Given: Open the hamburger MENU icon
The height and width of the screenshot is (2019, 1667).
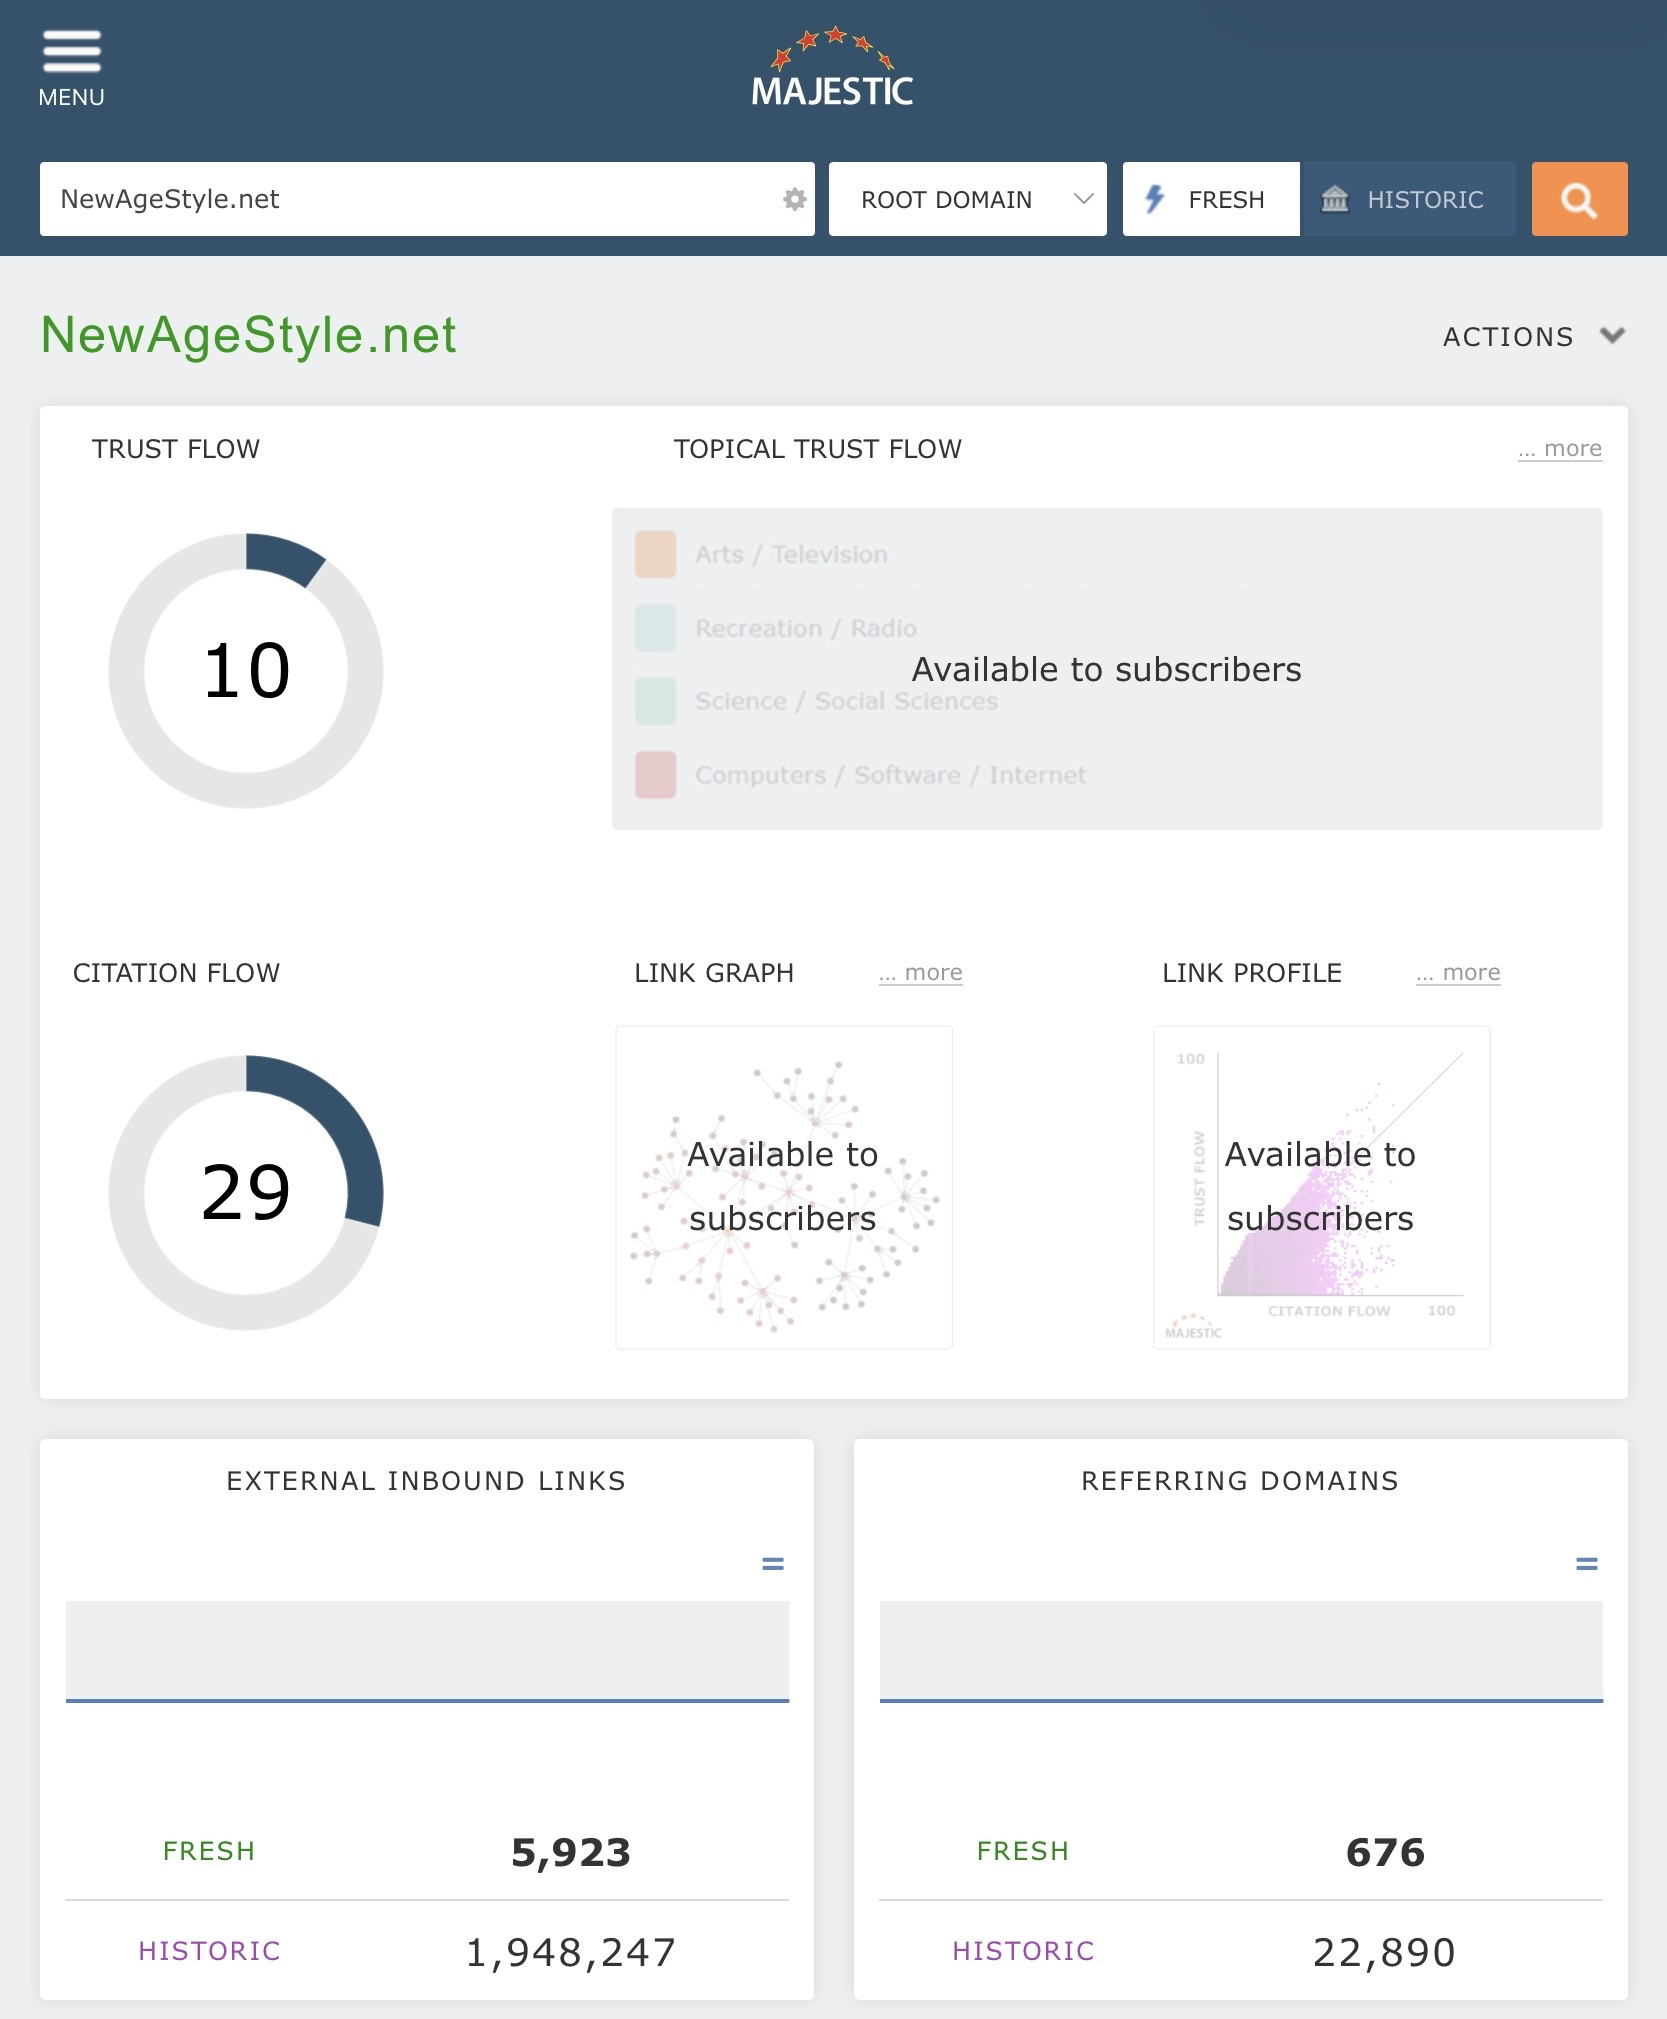Looking at the screenshot, I should (x=71, y=52).
